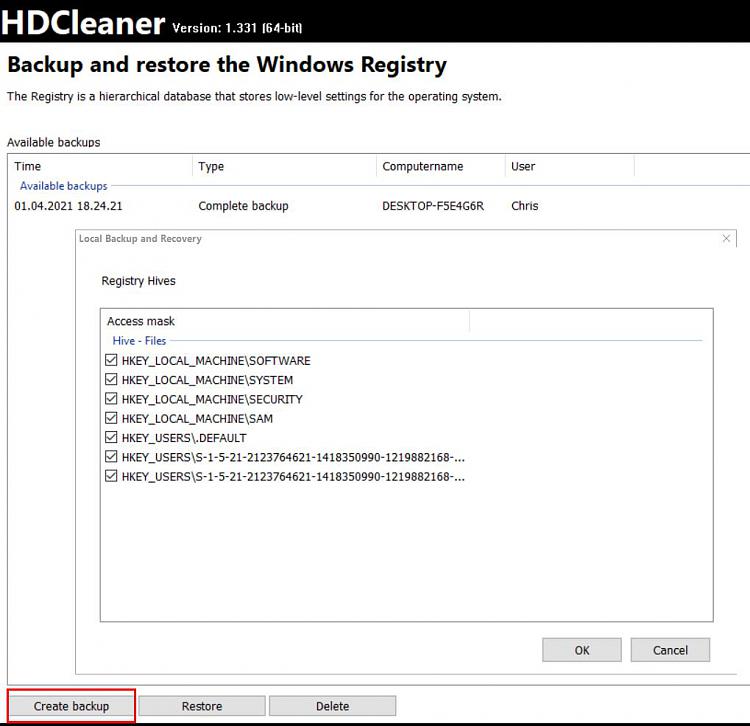The width and height of the screenshot is (750, 726).
Task: Cancel the Local Backup and Recovery dialog
Action: [x=670, y=650]
